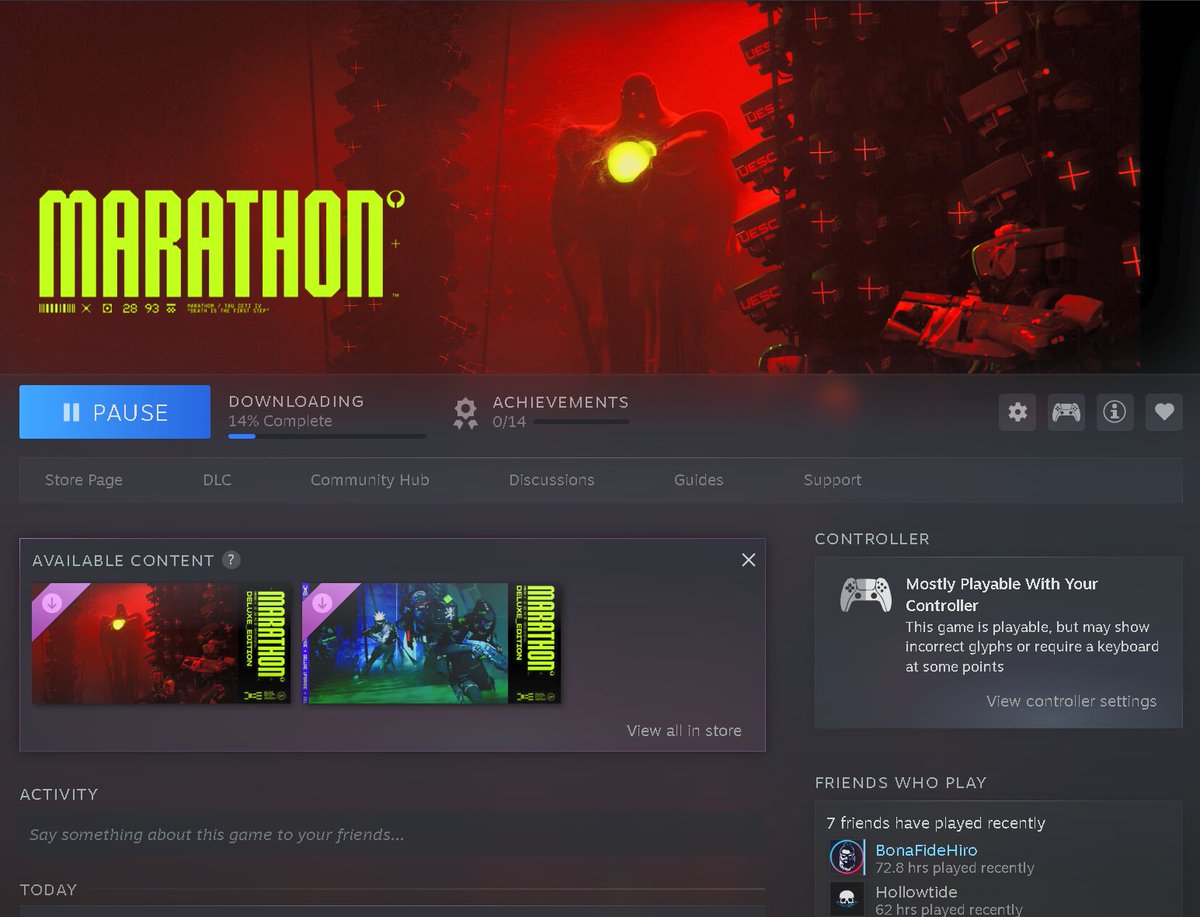This screenshot has height=917, width=1200.
Task: Click Hollowtide's skull avatar
Action: [x=846, y=899]
